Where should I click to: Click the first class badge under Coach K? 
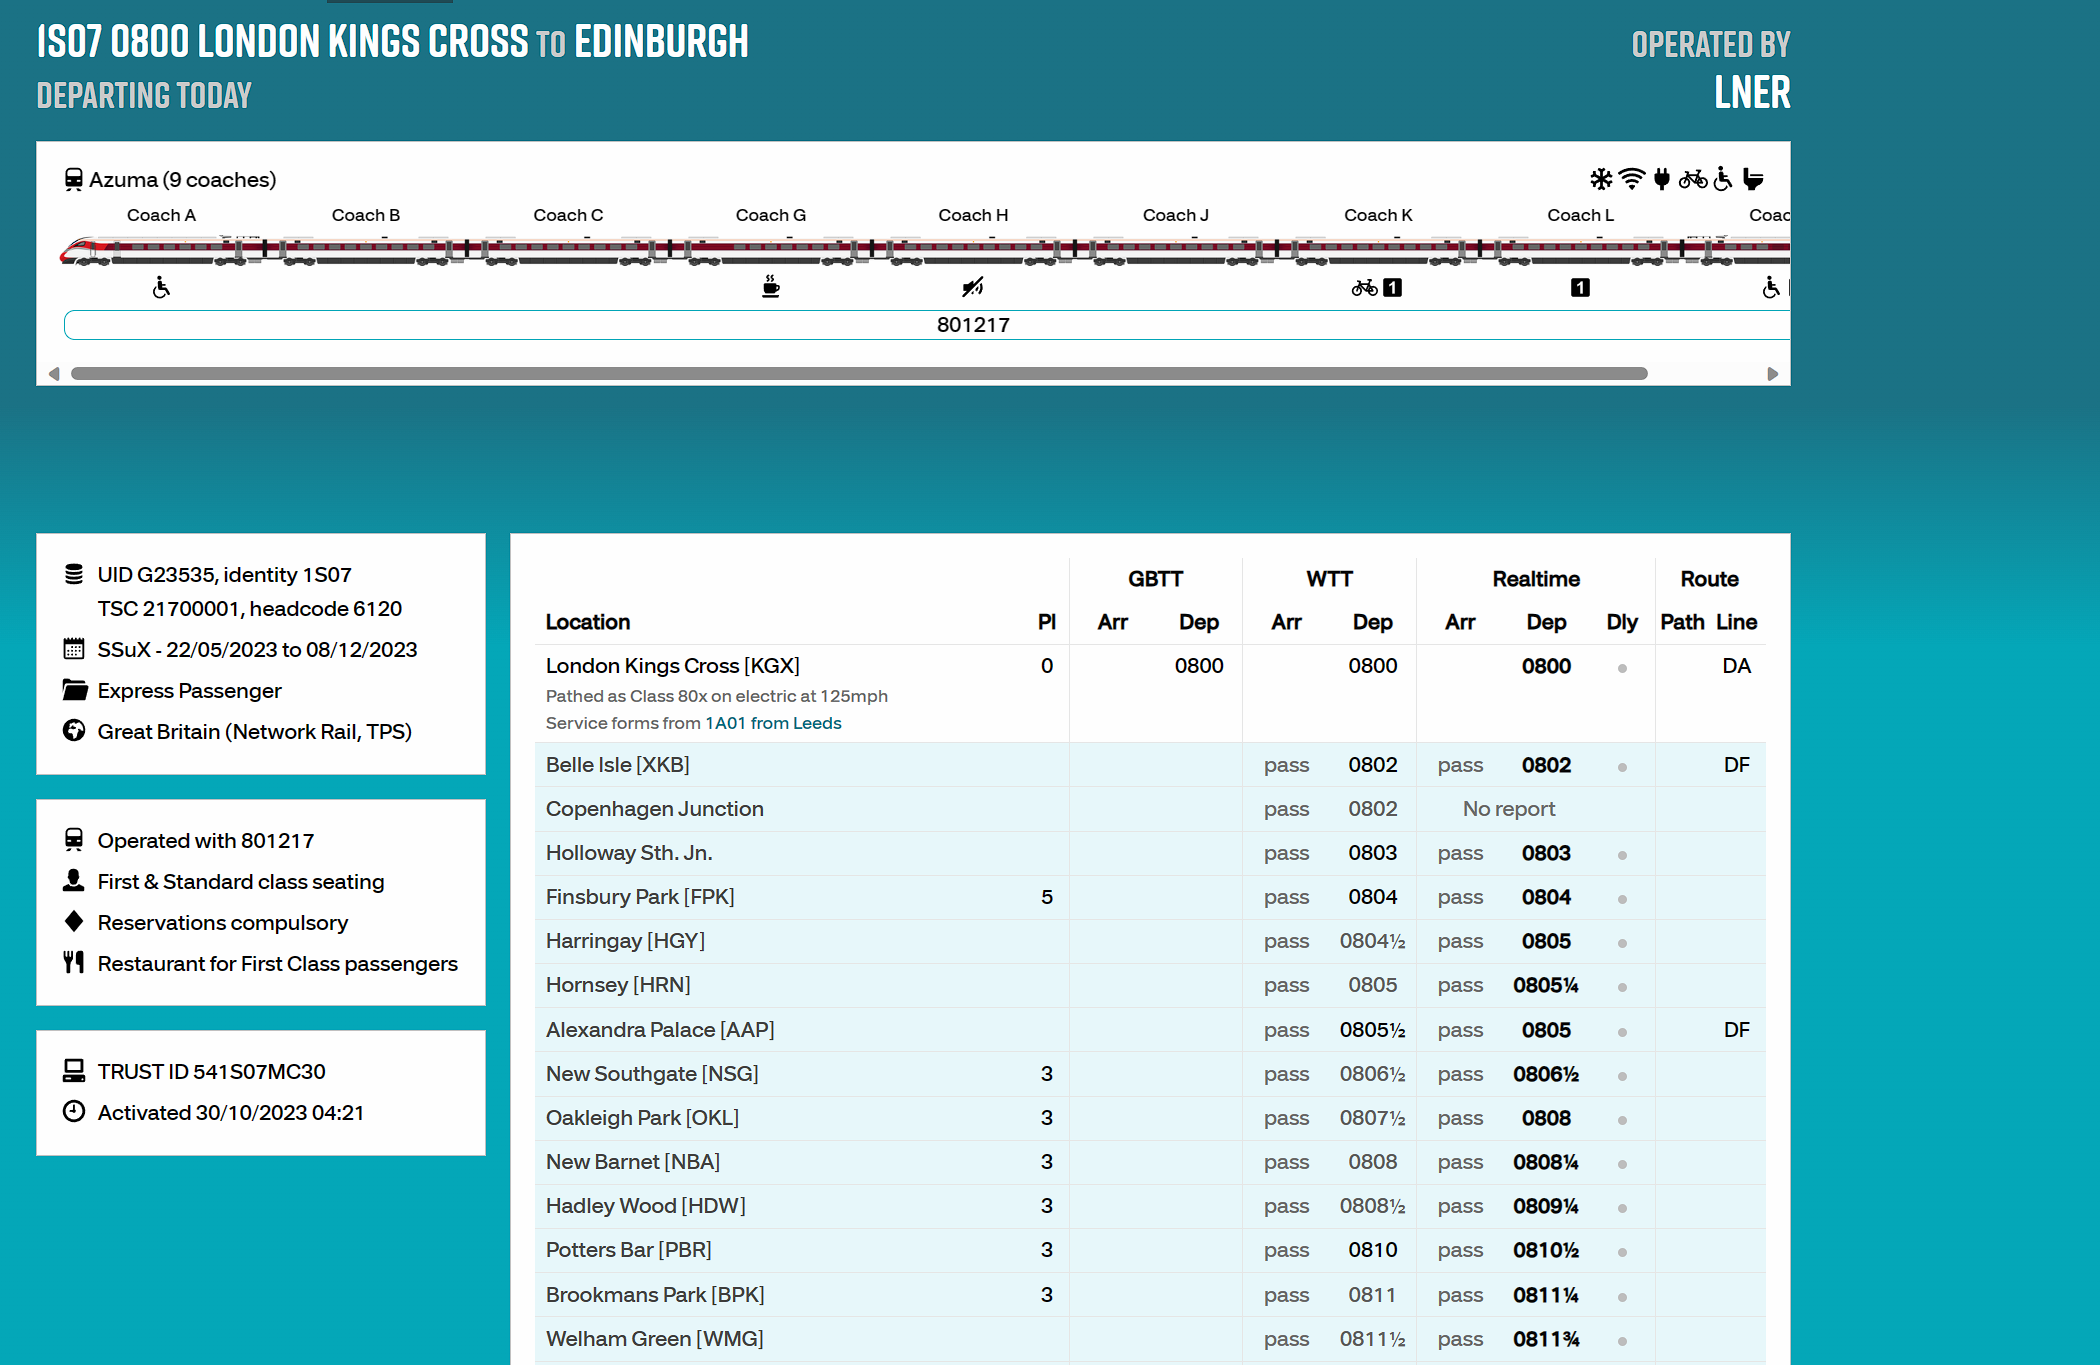(1392, 288)
